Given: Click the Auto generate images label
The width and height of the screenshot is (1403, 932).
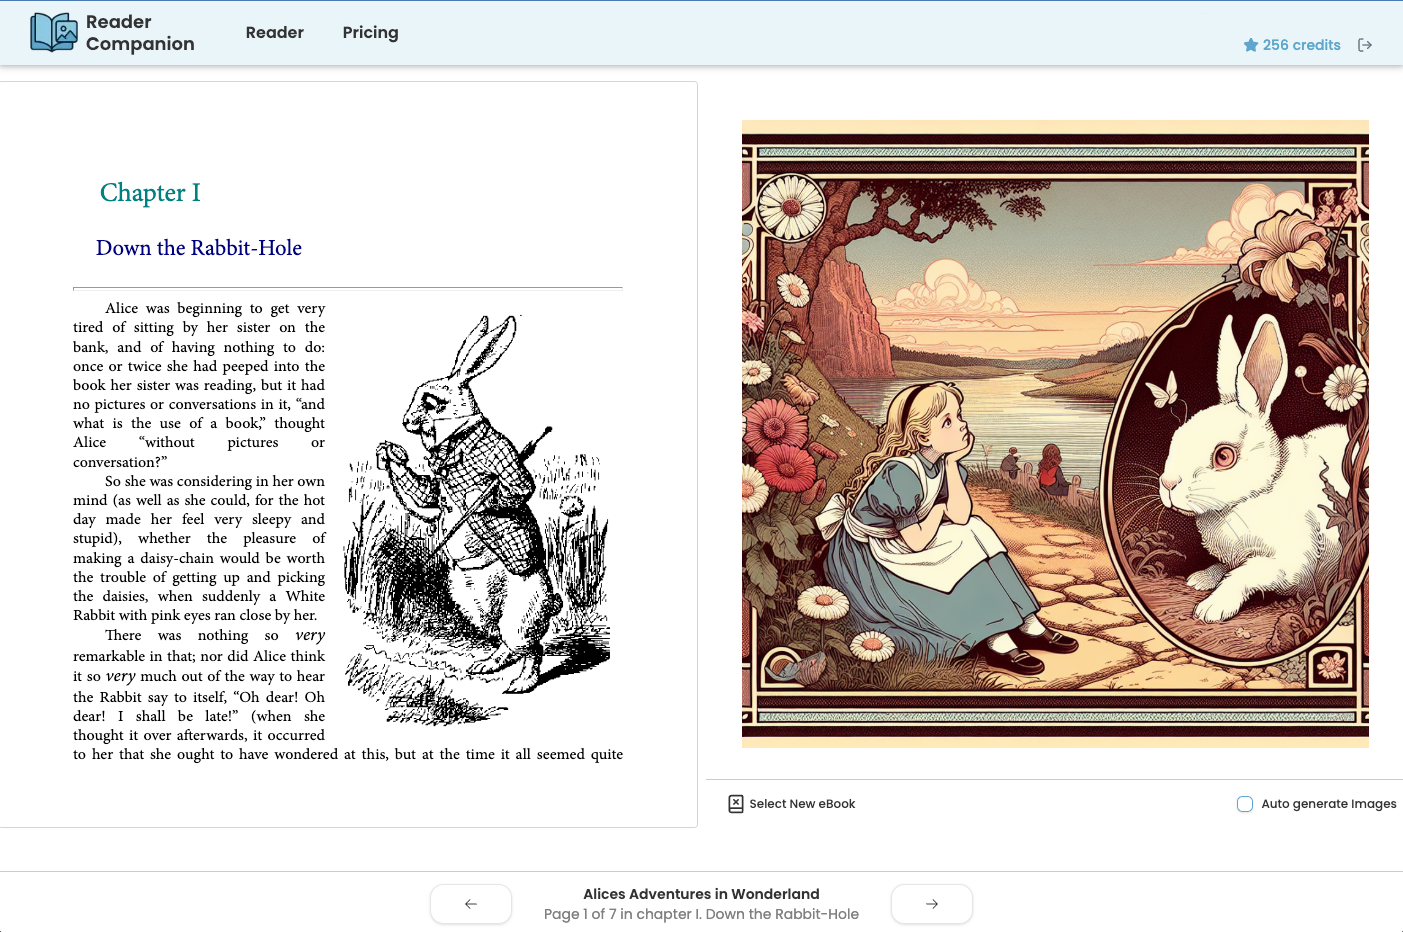Looking at the screenshot, I should 1328,804.
